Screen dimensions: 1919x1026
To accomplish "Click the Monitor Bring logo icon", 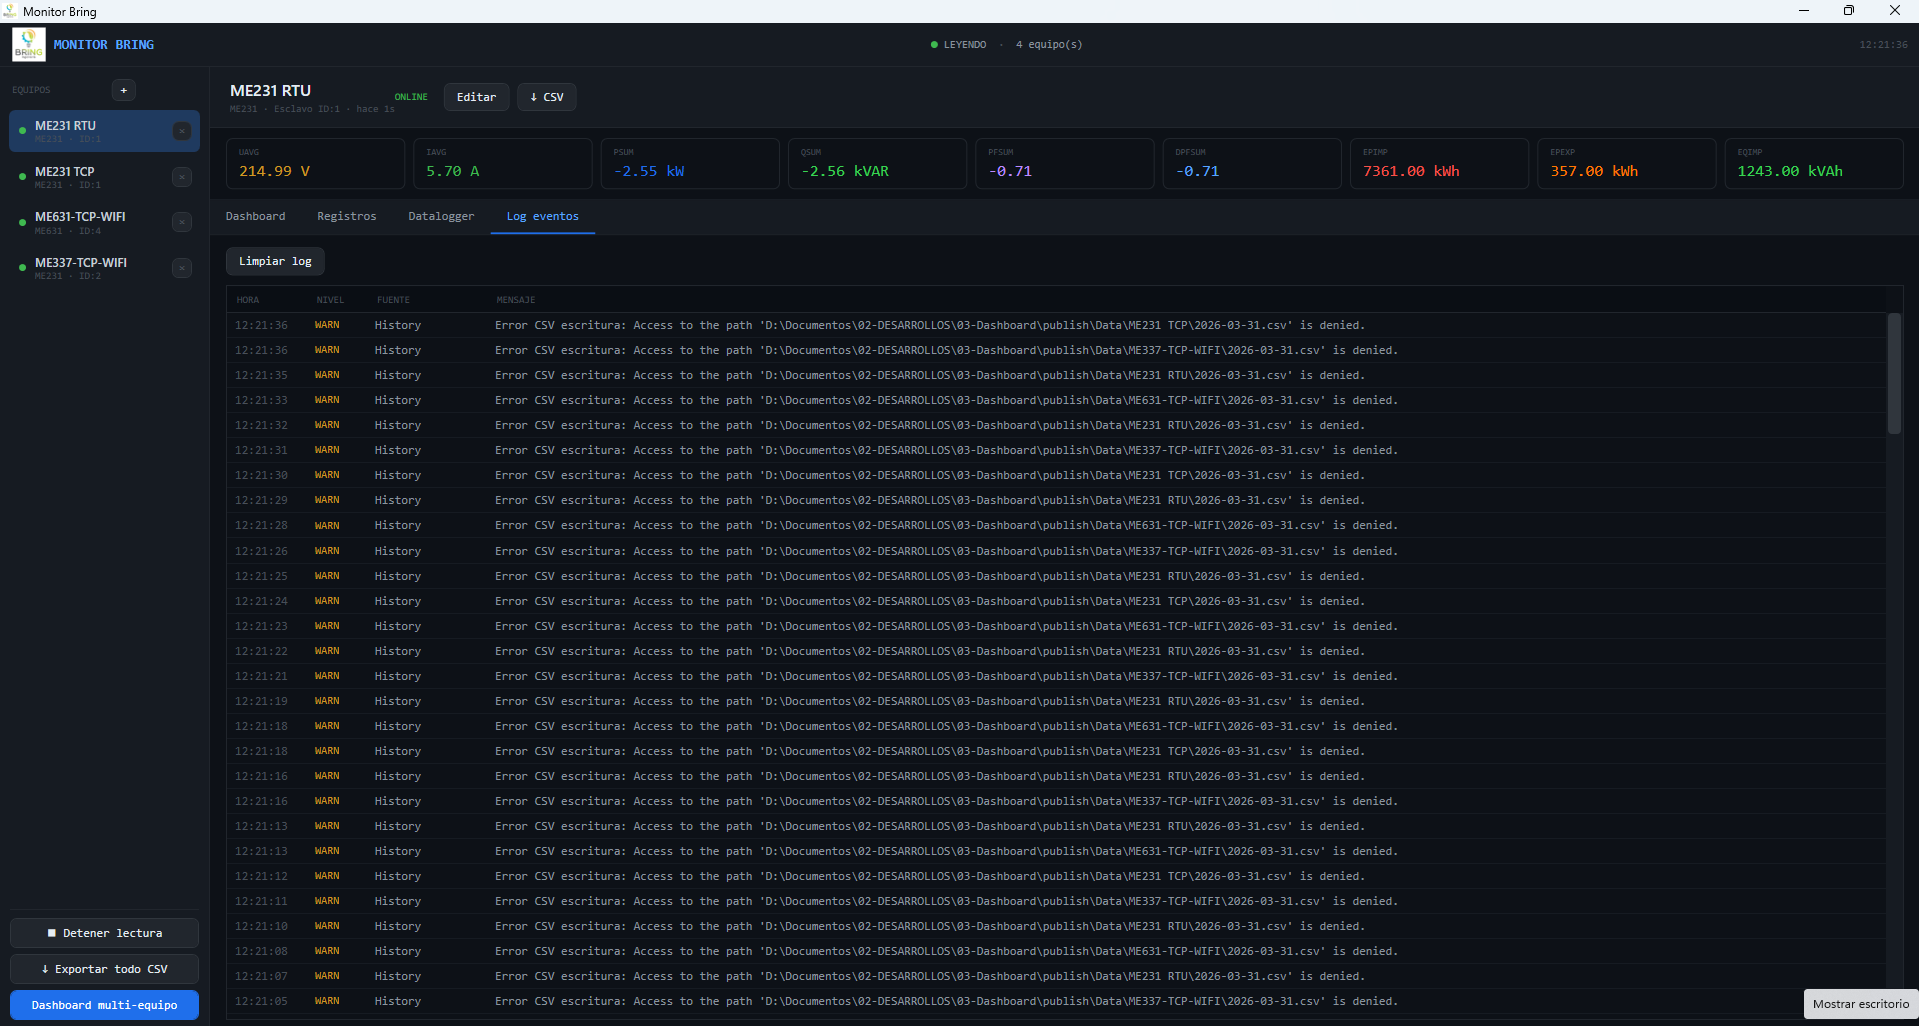I will 28,45.
